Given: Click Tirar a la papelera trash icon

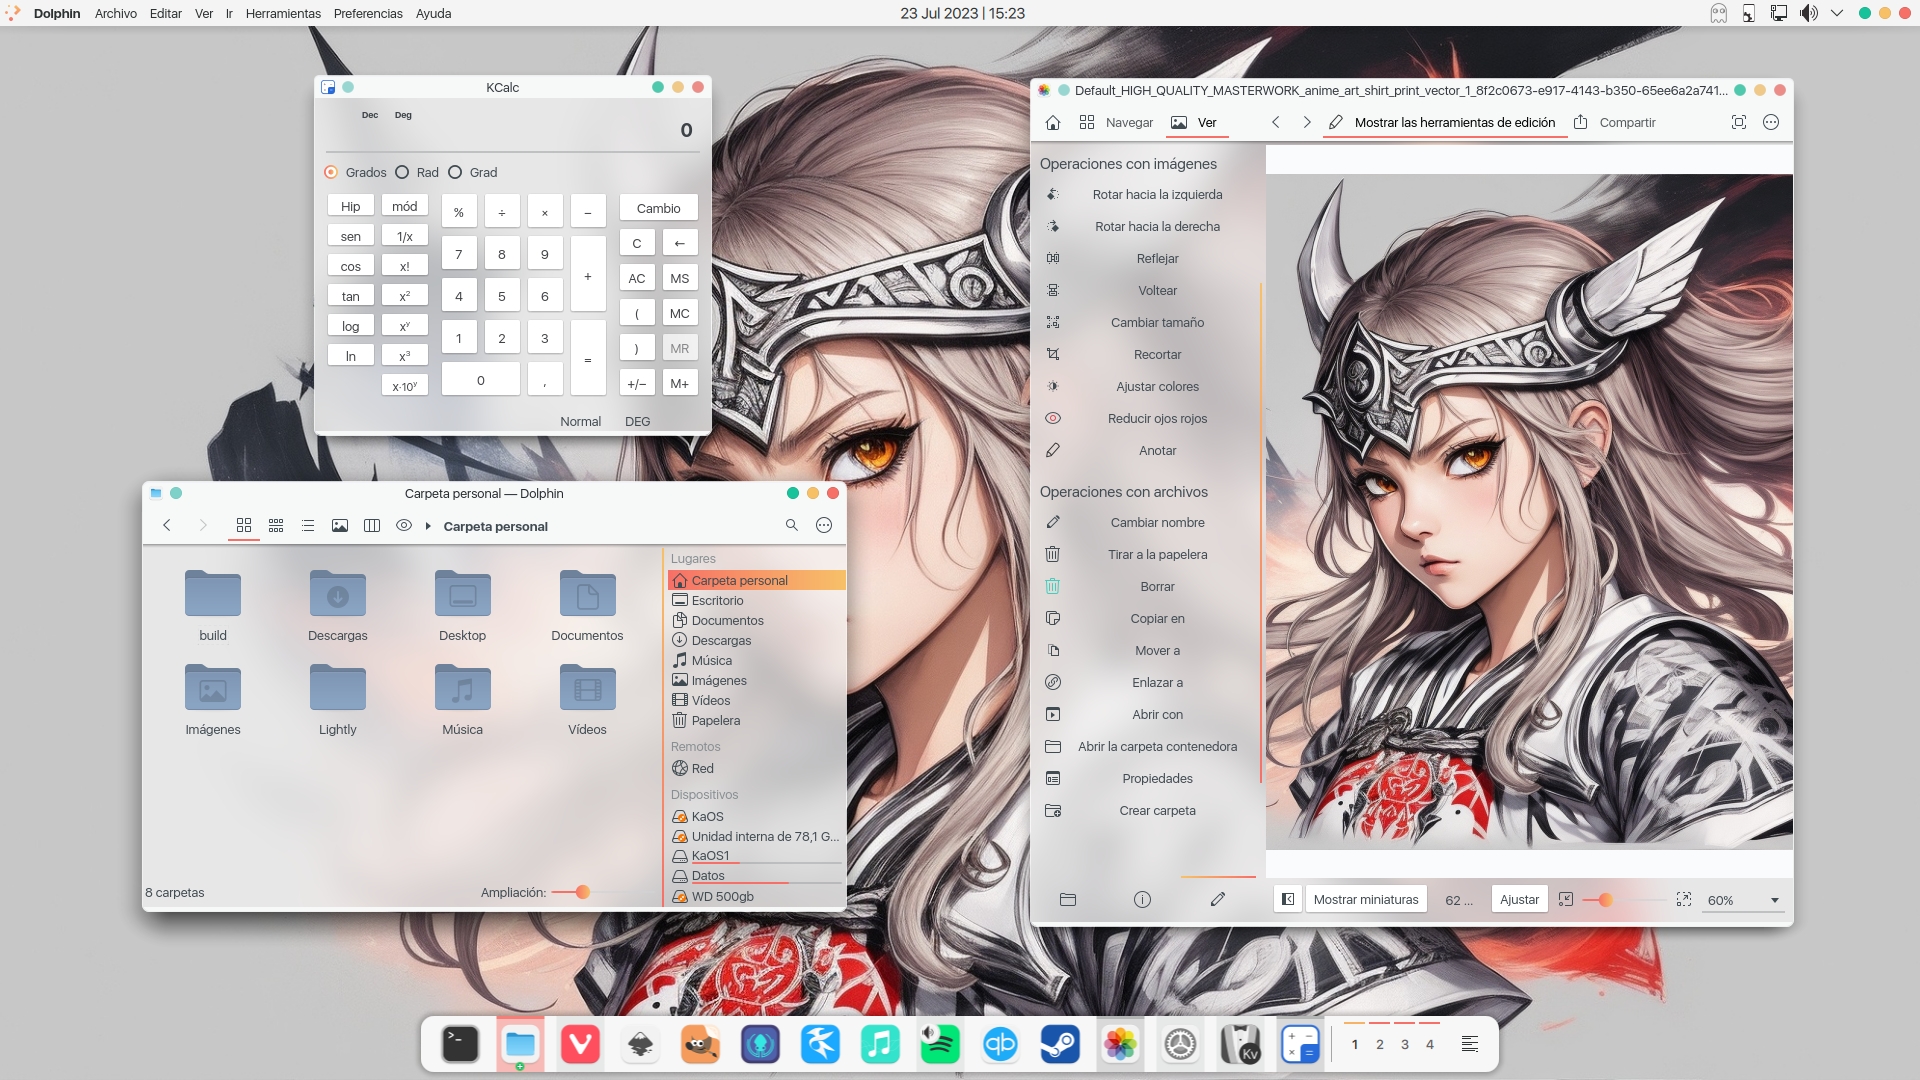Looking at the screenshot, I should tap(1053, 554).
